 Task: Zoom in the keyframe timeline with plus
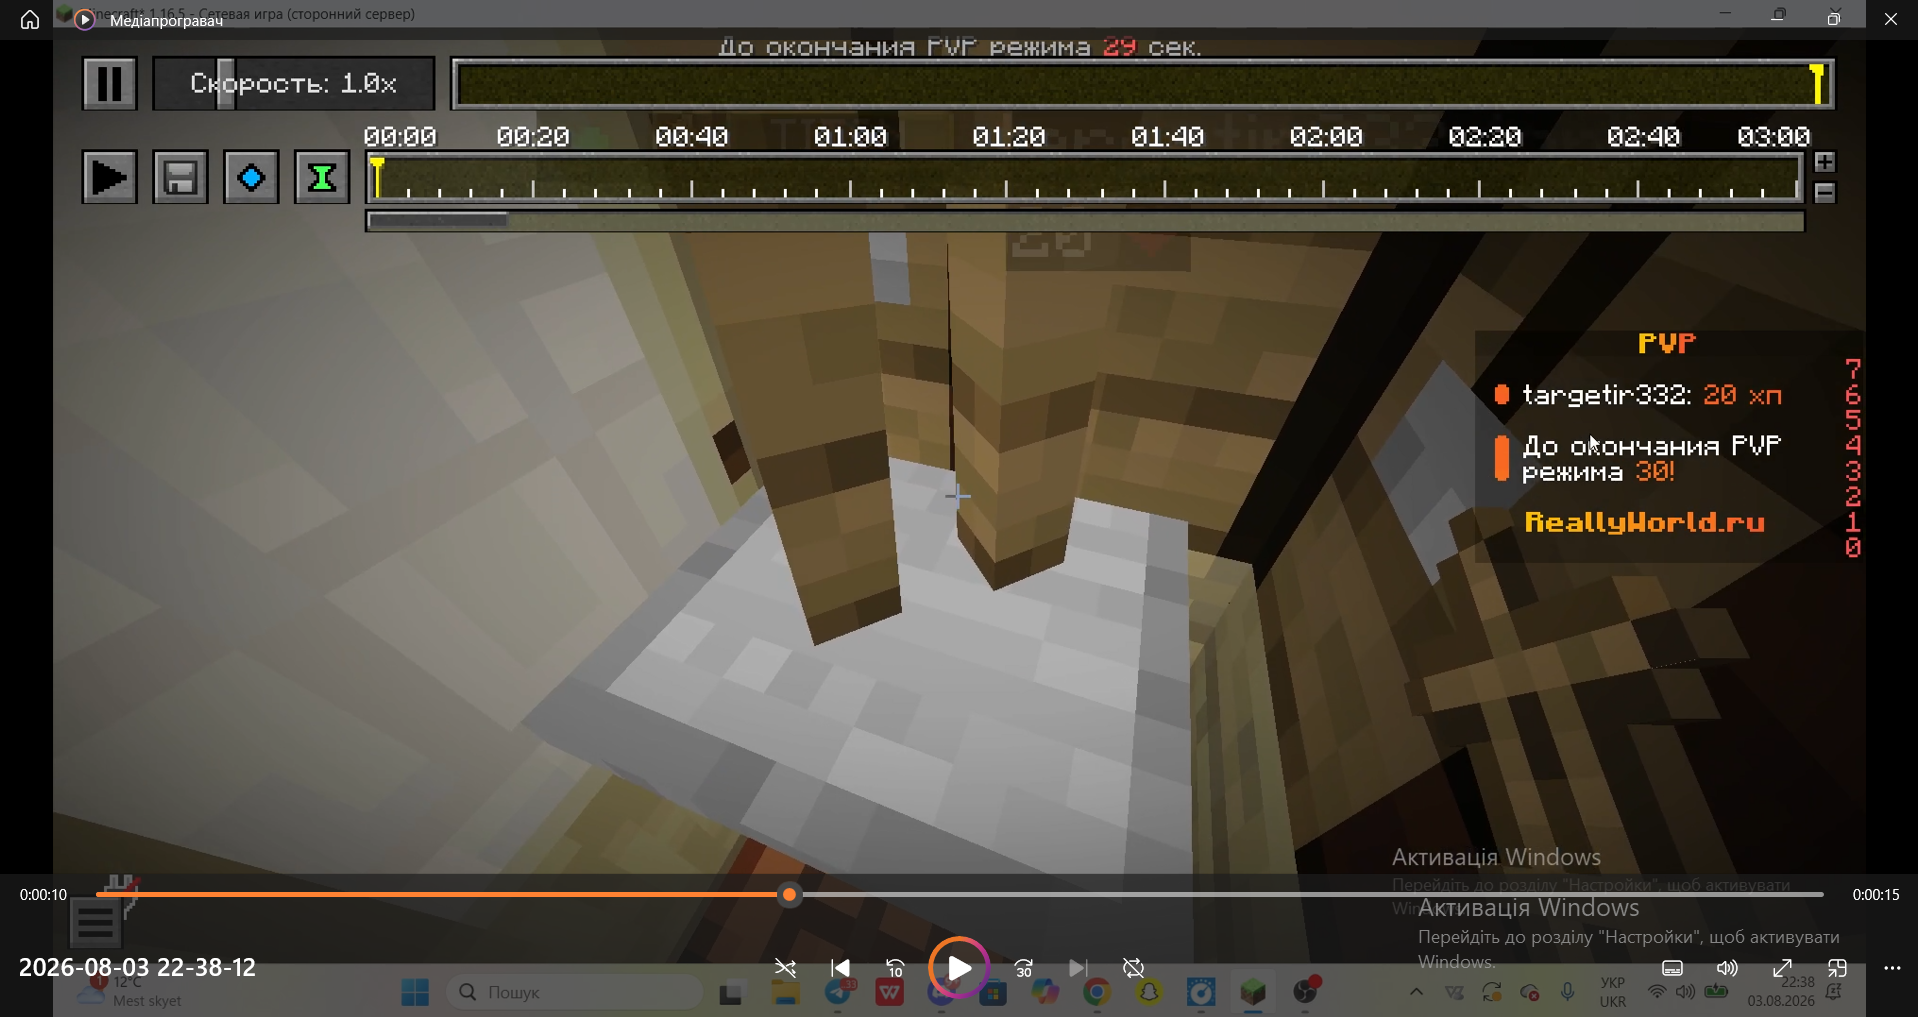click(x=1825, y=162)
